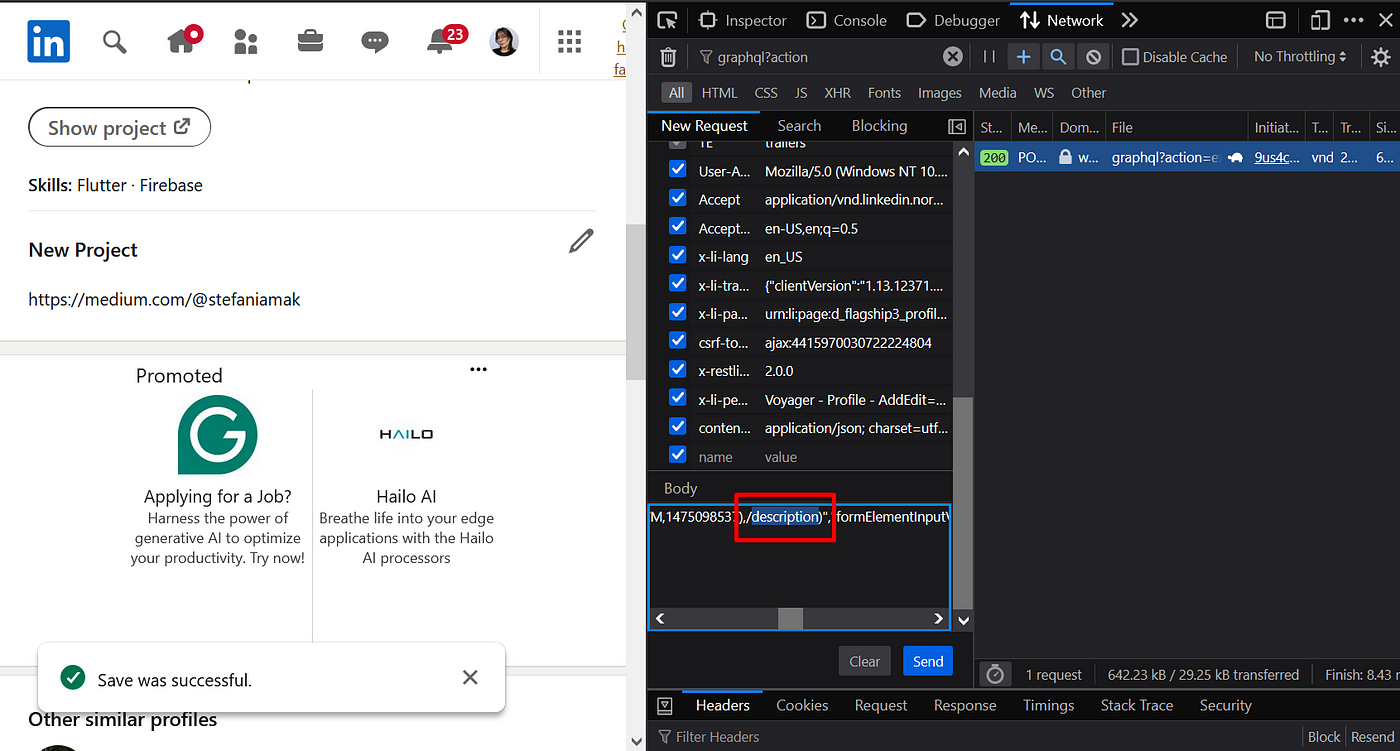Open the Search side panel tab

(799, 126)
